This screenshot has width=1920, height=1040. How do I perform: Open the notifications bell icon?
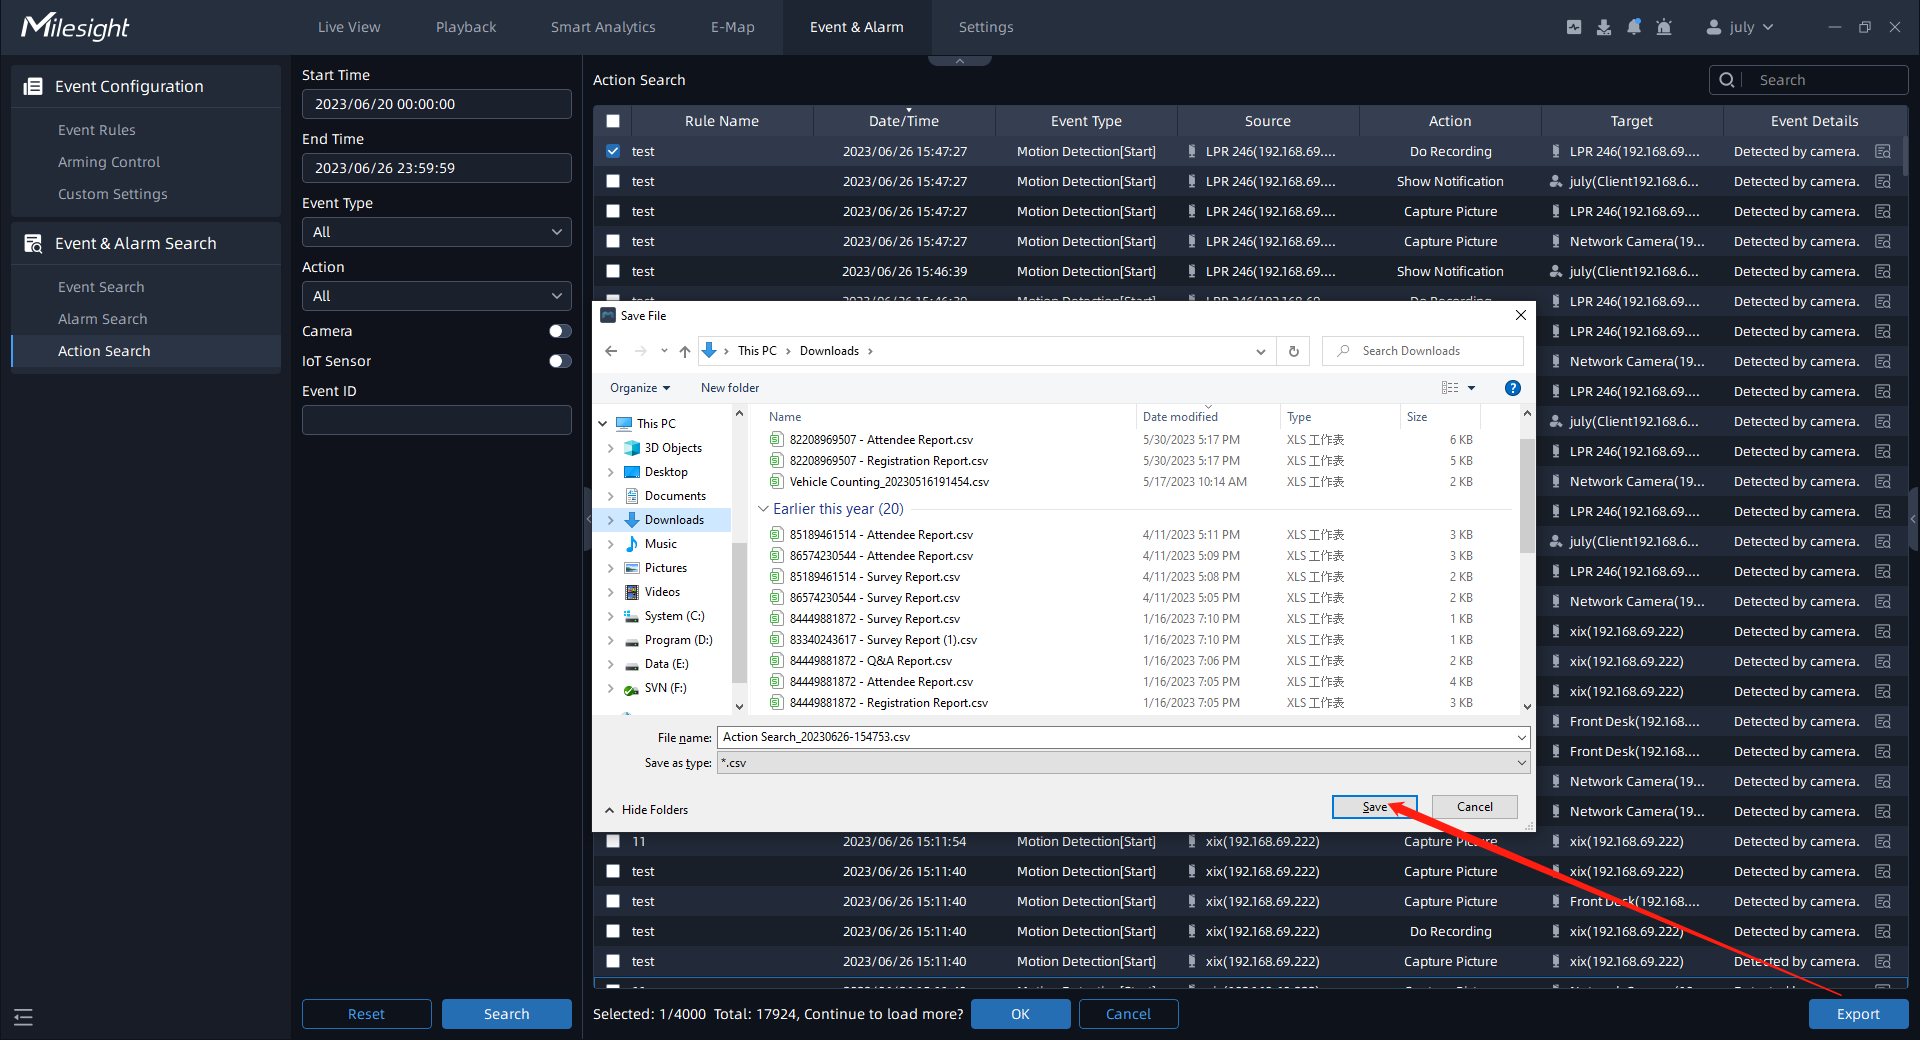click(1634, 27)
